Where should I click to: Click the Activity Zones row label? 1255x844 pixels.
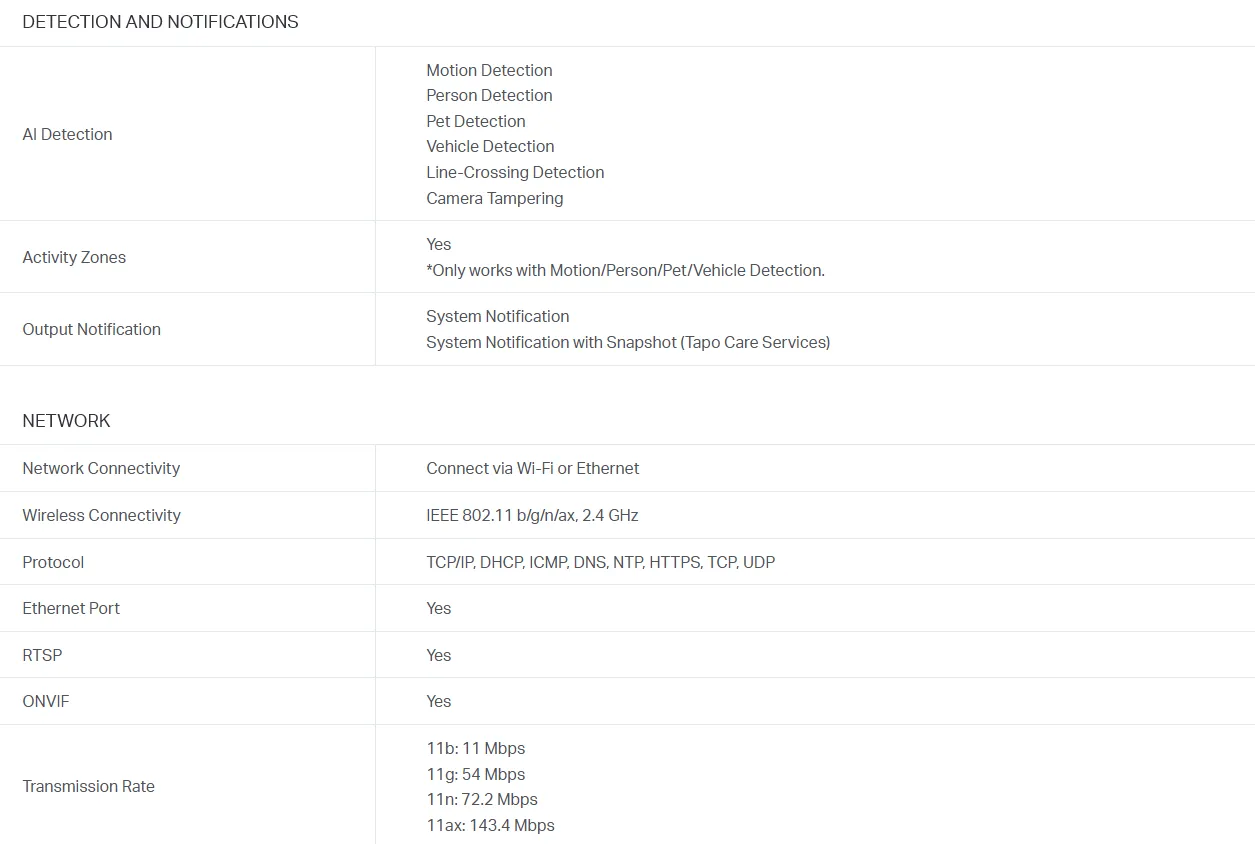pyautogui.click(x=74, y=257)
